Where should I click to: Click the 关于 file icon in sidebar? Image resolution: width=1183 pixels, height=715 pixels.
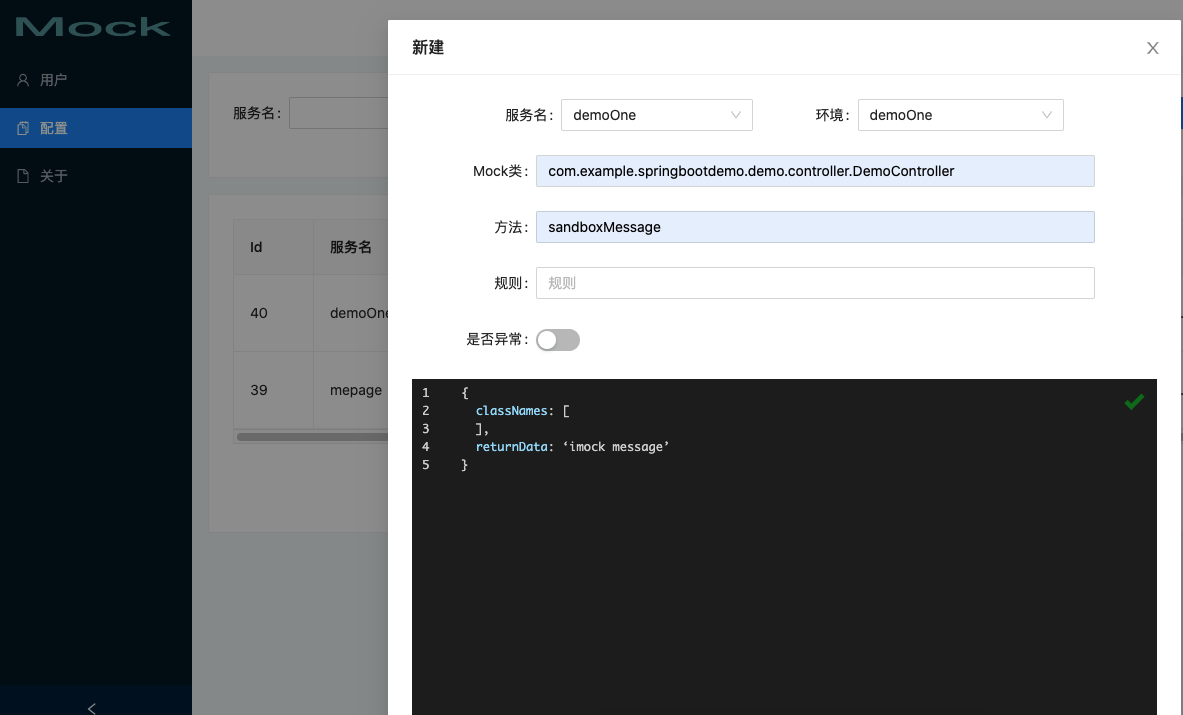point(23,176)
